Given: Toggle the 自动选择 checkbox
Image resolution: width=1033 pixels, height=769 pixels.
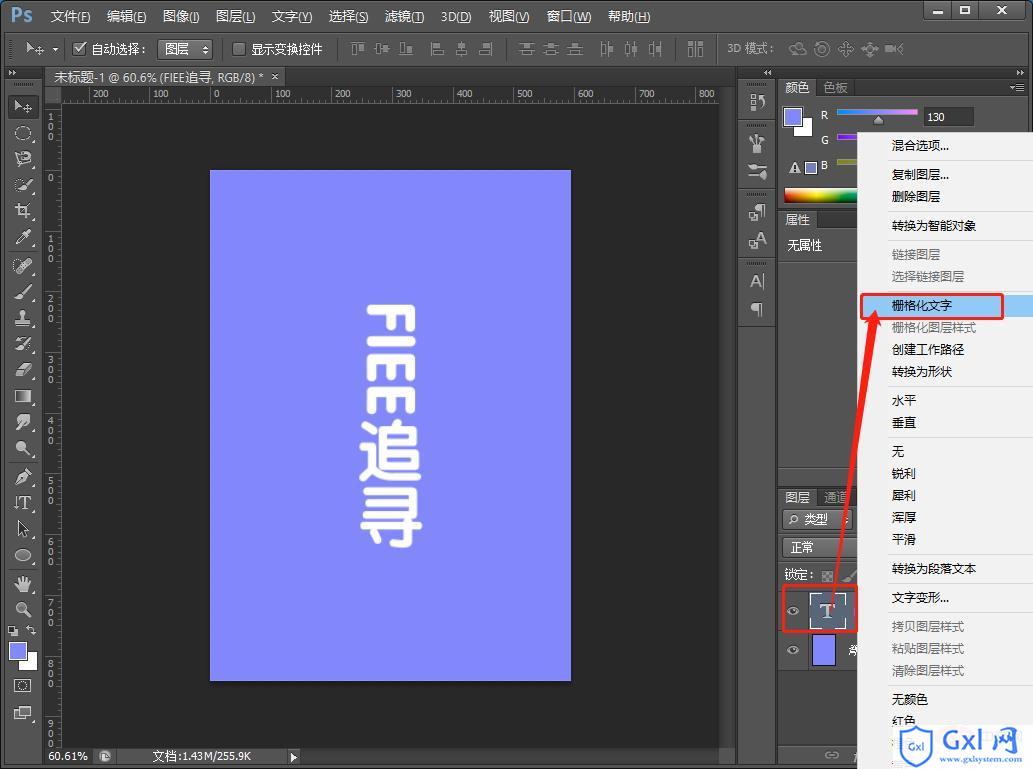Looking at the screenshot, I should click(80, 48).
